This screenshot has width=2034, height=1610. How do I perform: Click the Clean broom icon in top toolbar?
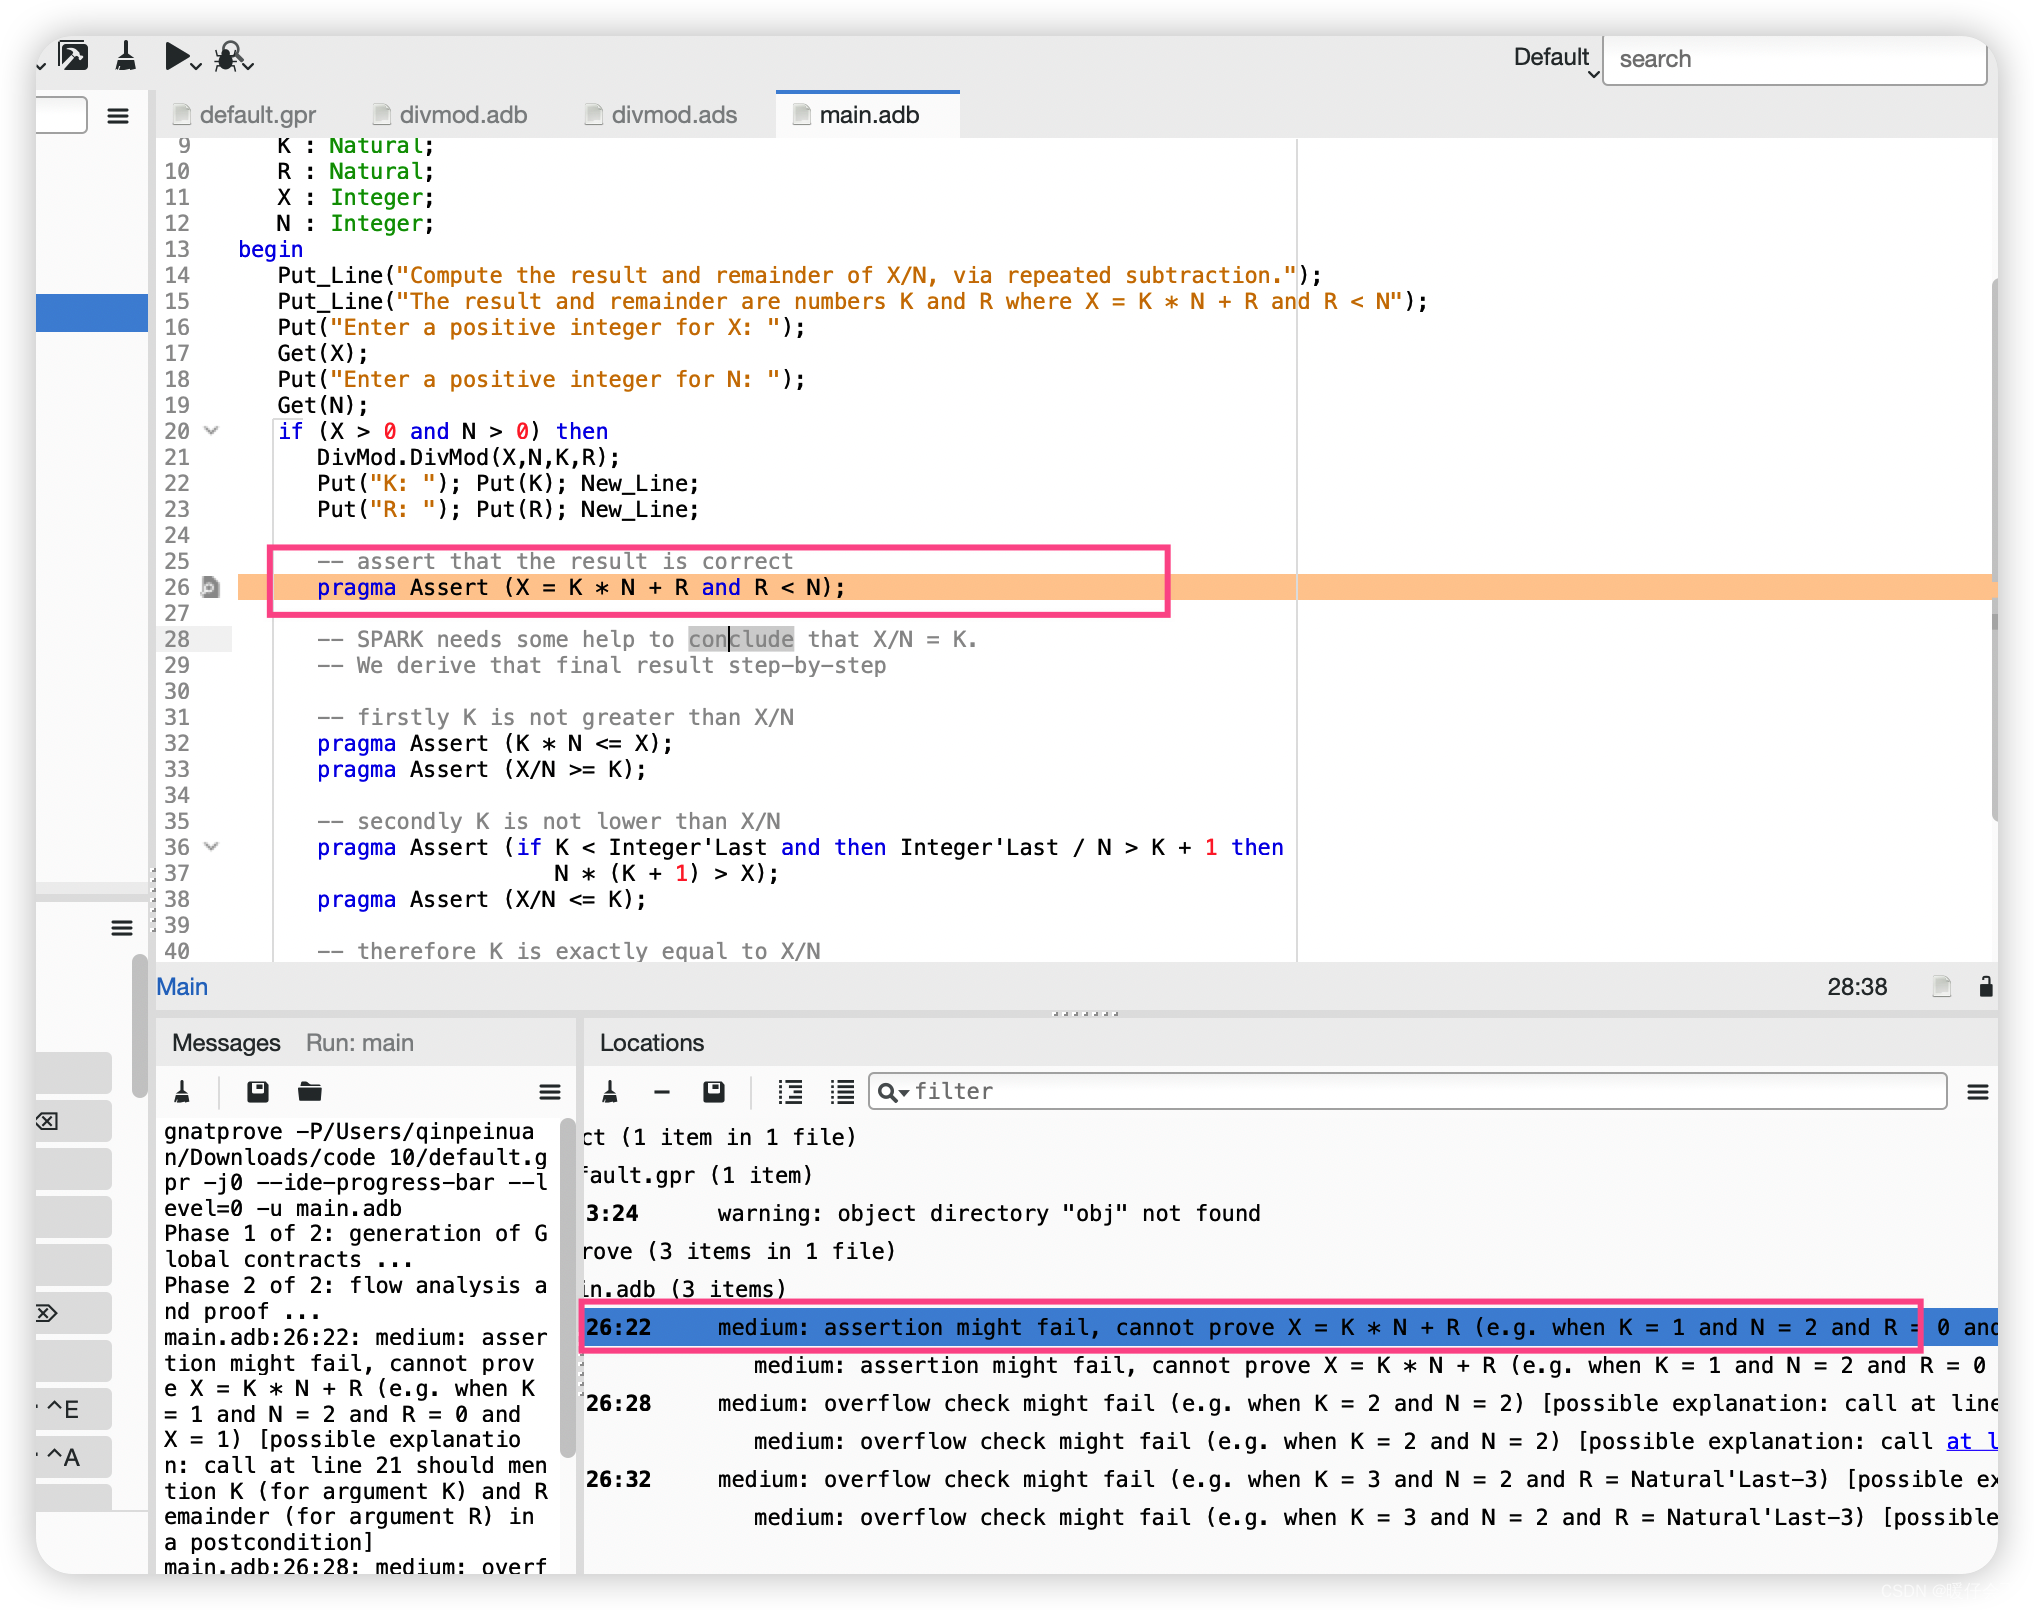coord(126,57)
